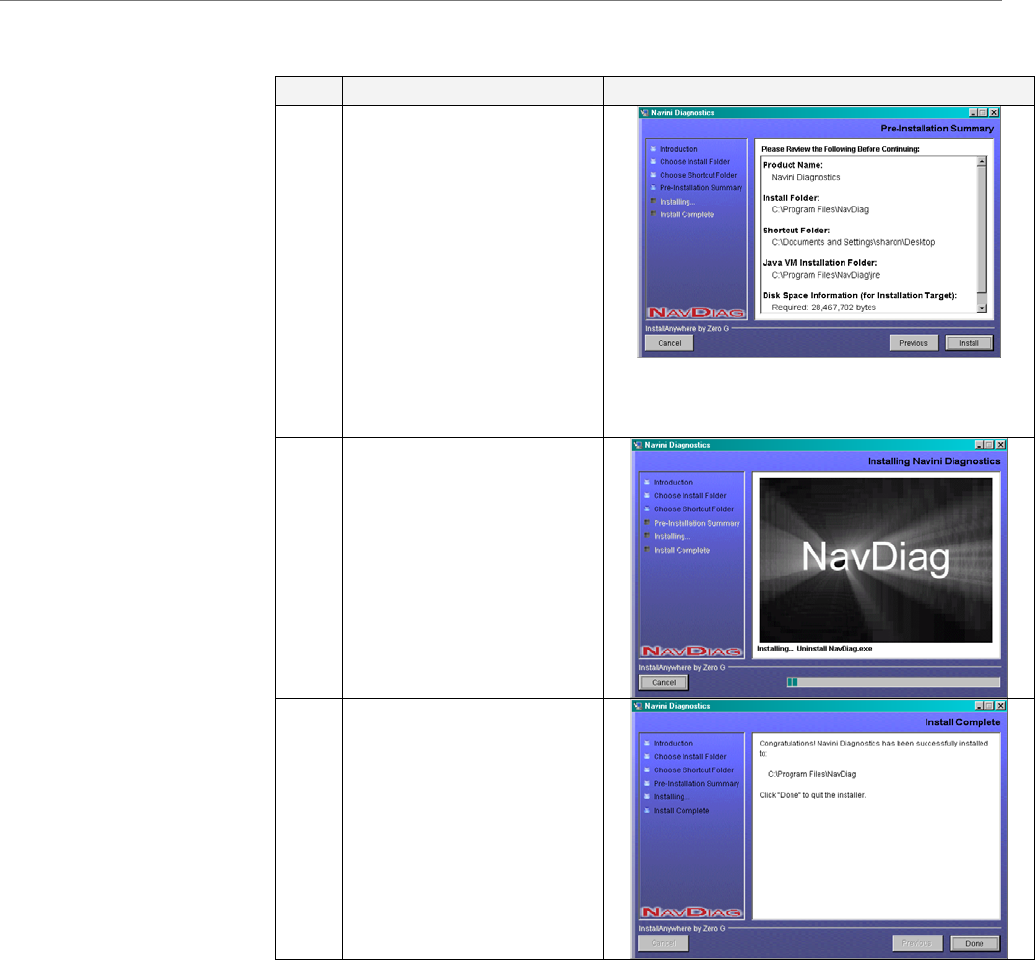Select Choose Install Folder step in Installing window
Screen dimensions: 1035x960
click(x=690, y=496)
